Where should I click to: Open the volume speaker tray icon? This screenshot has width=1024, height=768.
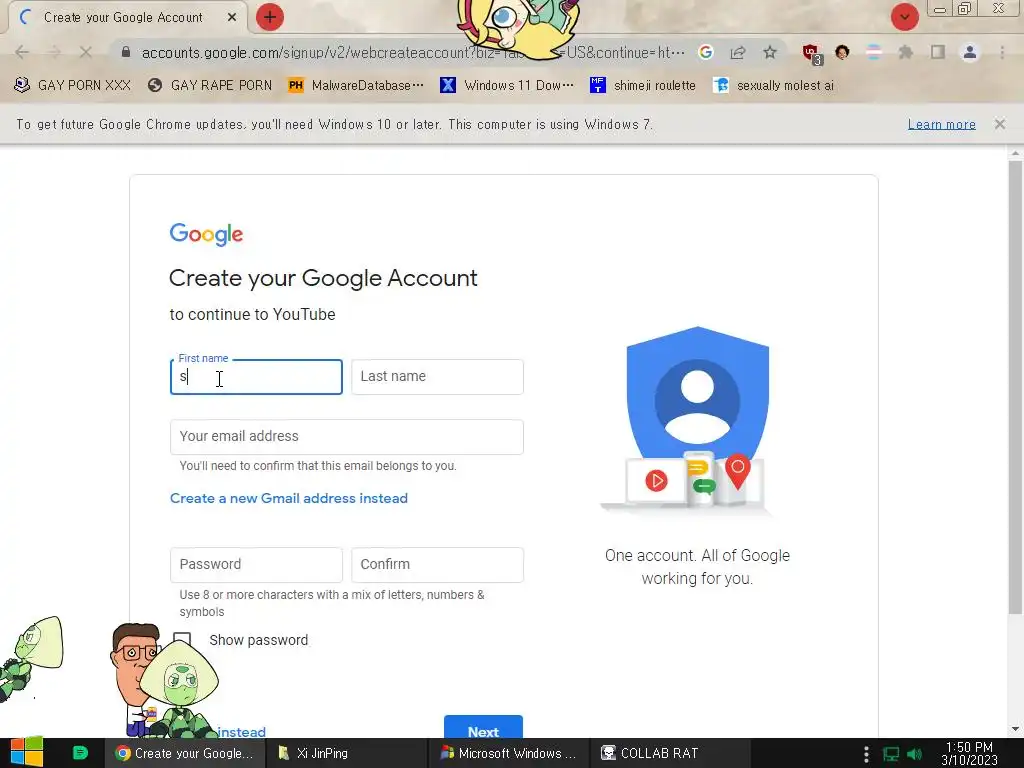(915, 754)
